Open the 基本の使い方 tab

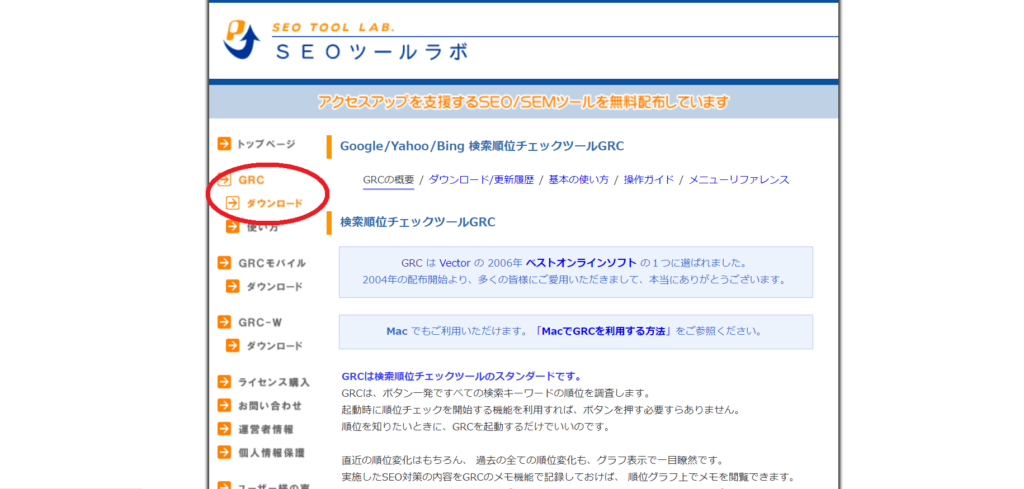click(x=579, y=180)
